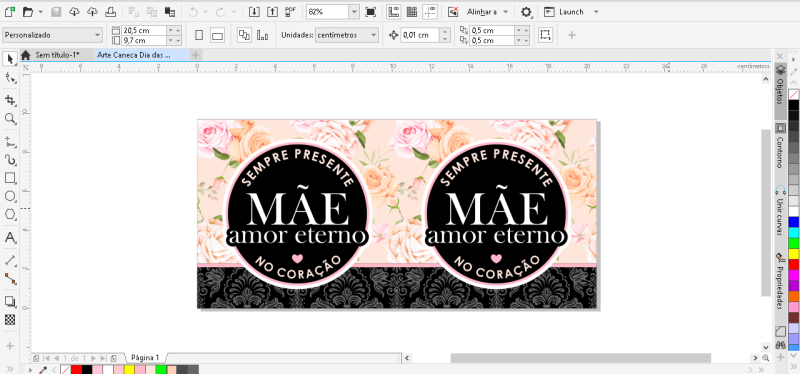Increase the nudge distance 0,01 cm stepper
Image resolution: width=800 pixels, height=374 pixels.
pyautogui.click(x=445, y=32)
